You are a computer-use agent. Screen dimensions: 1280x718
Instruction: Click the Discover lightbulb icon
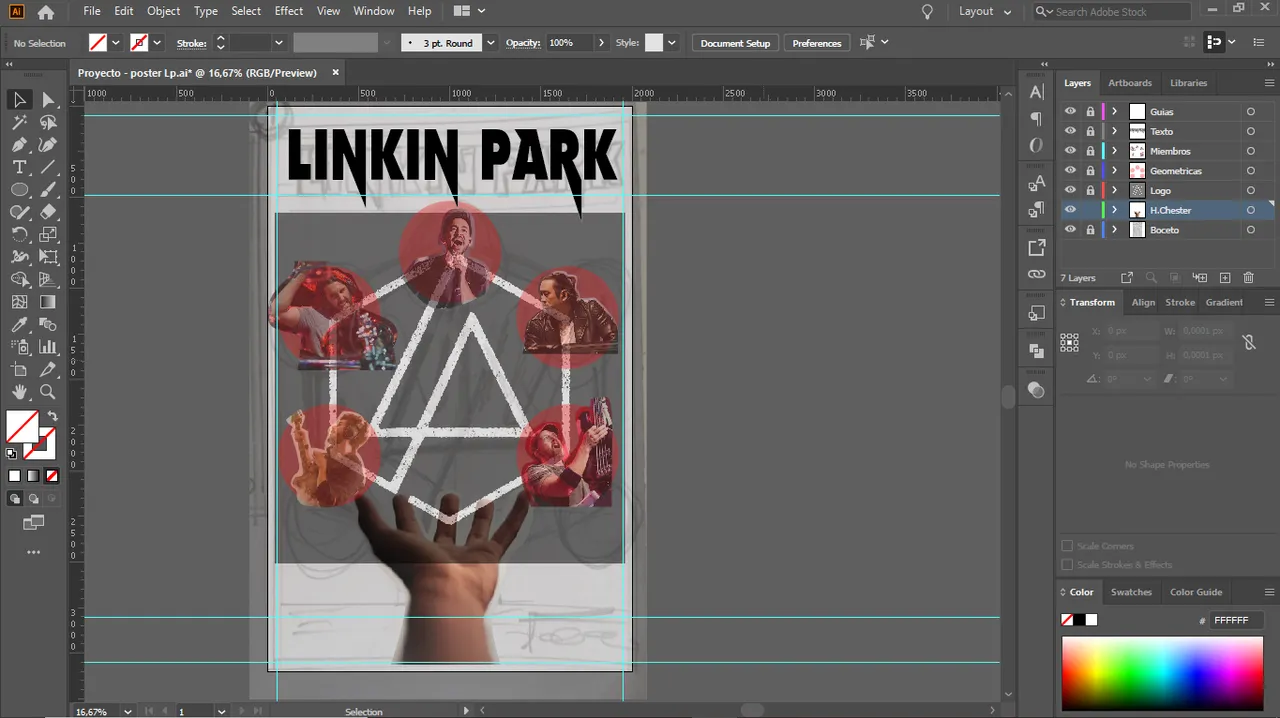click(x=927, y=12)
